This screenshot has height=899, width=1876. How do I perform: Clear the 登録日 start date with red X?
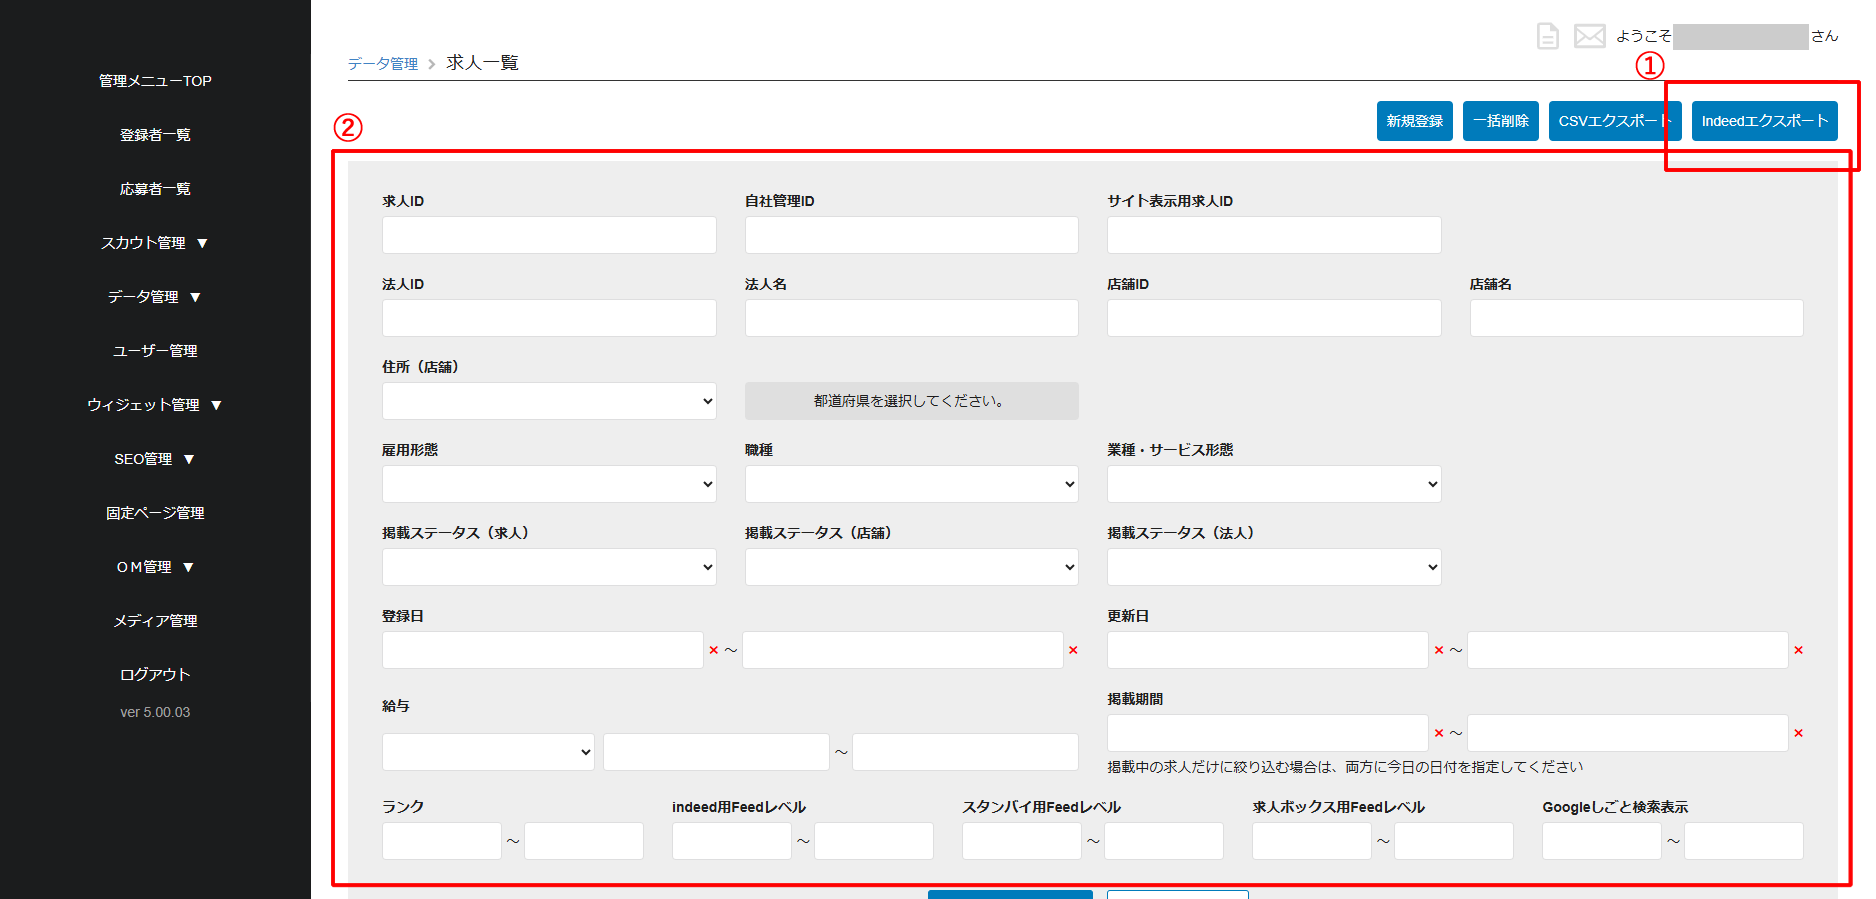(713, 650)
